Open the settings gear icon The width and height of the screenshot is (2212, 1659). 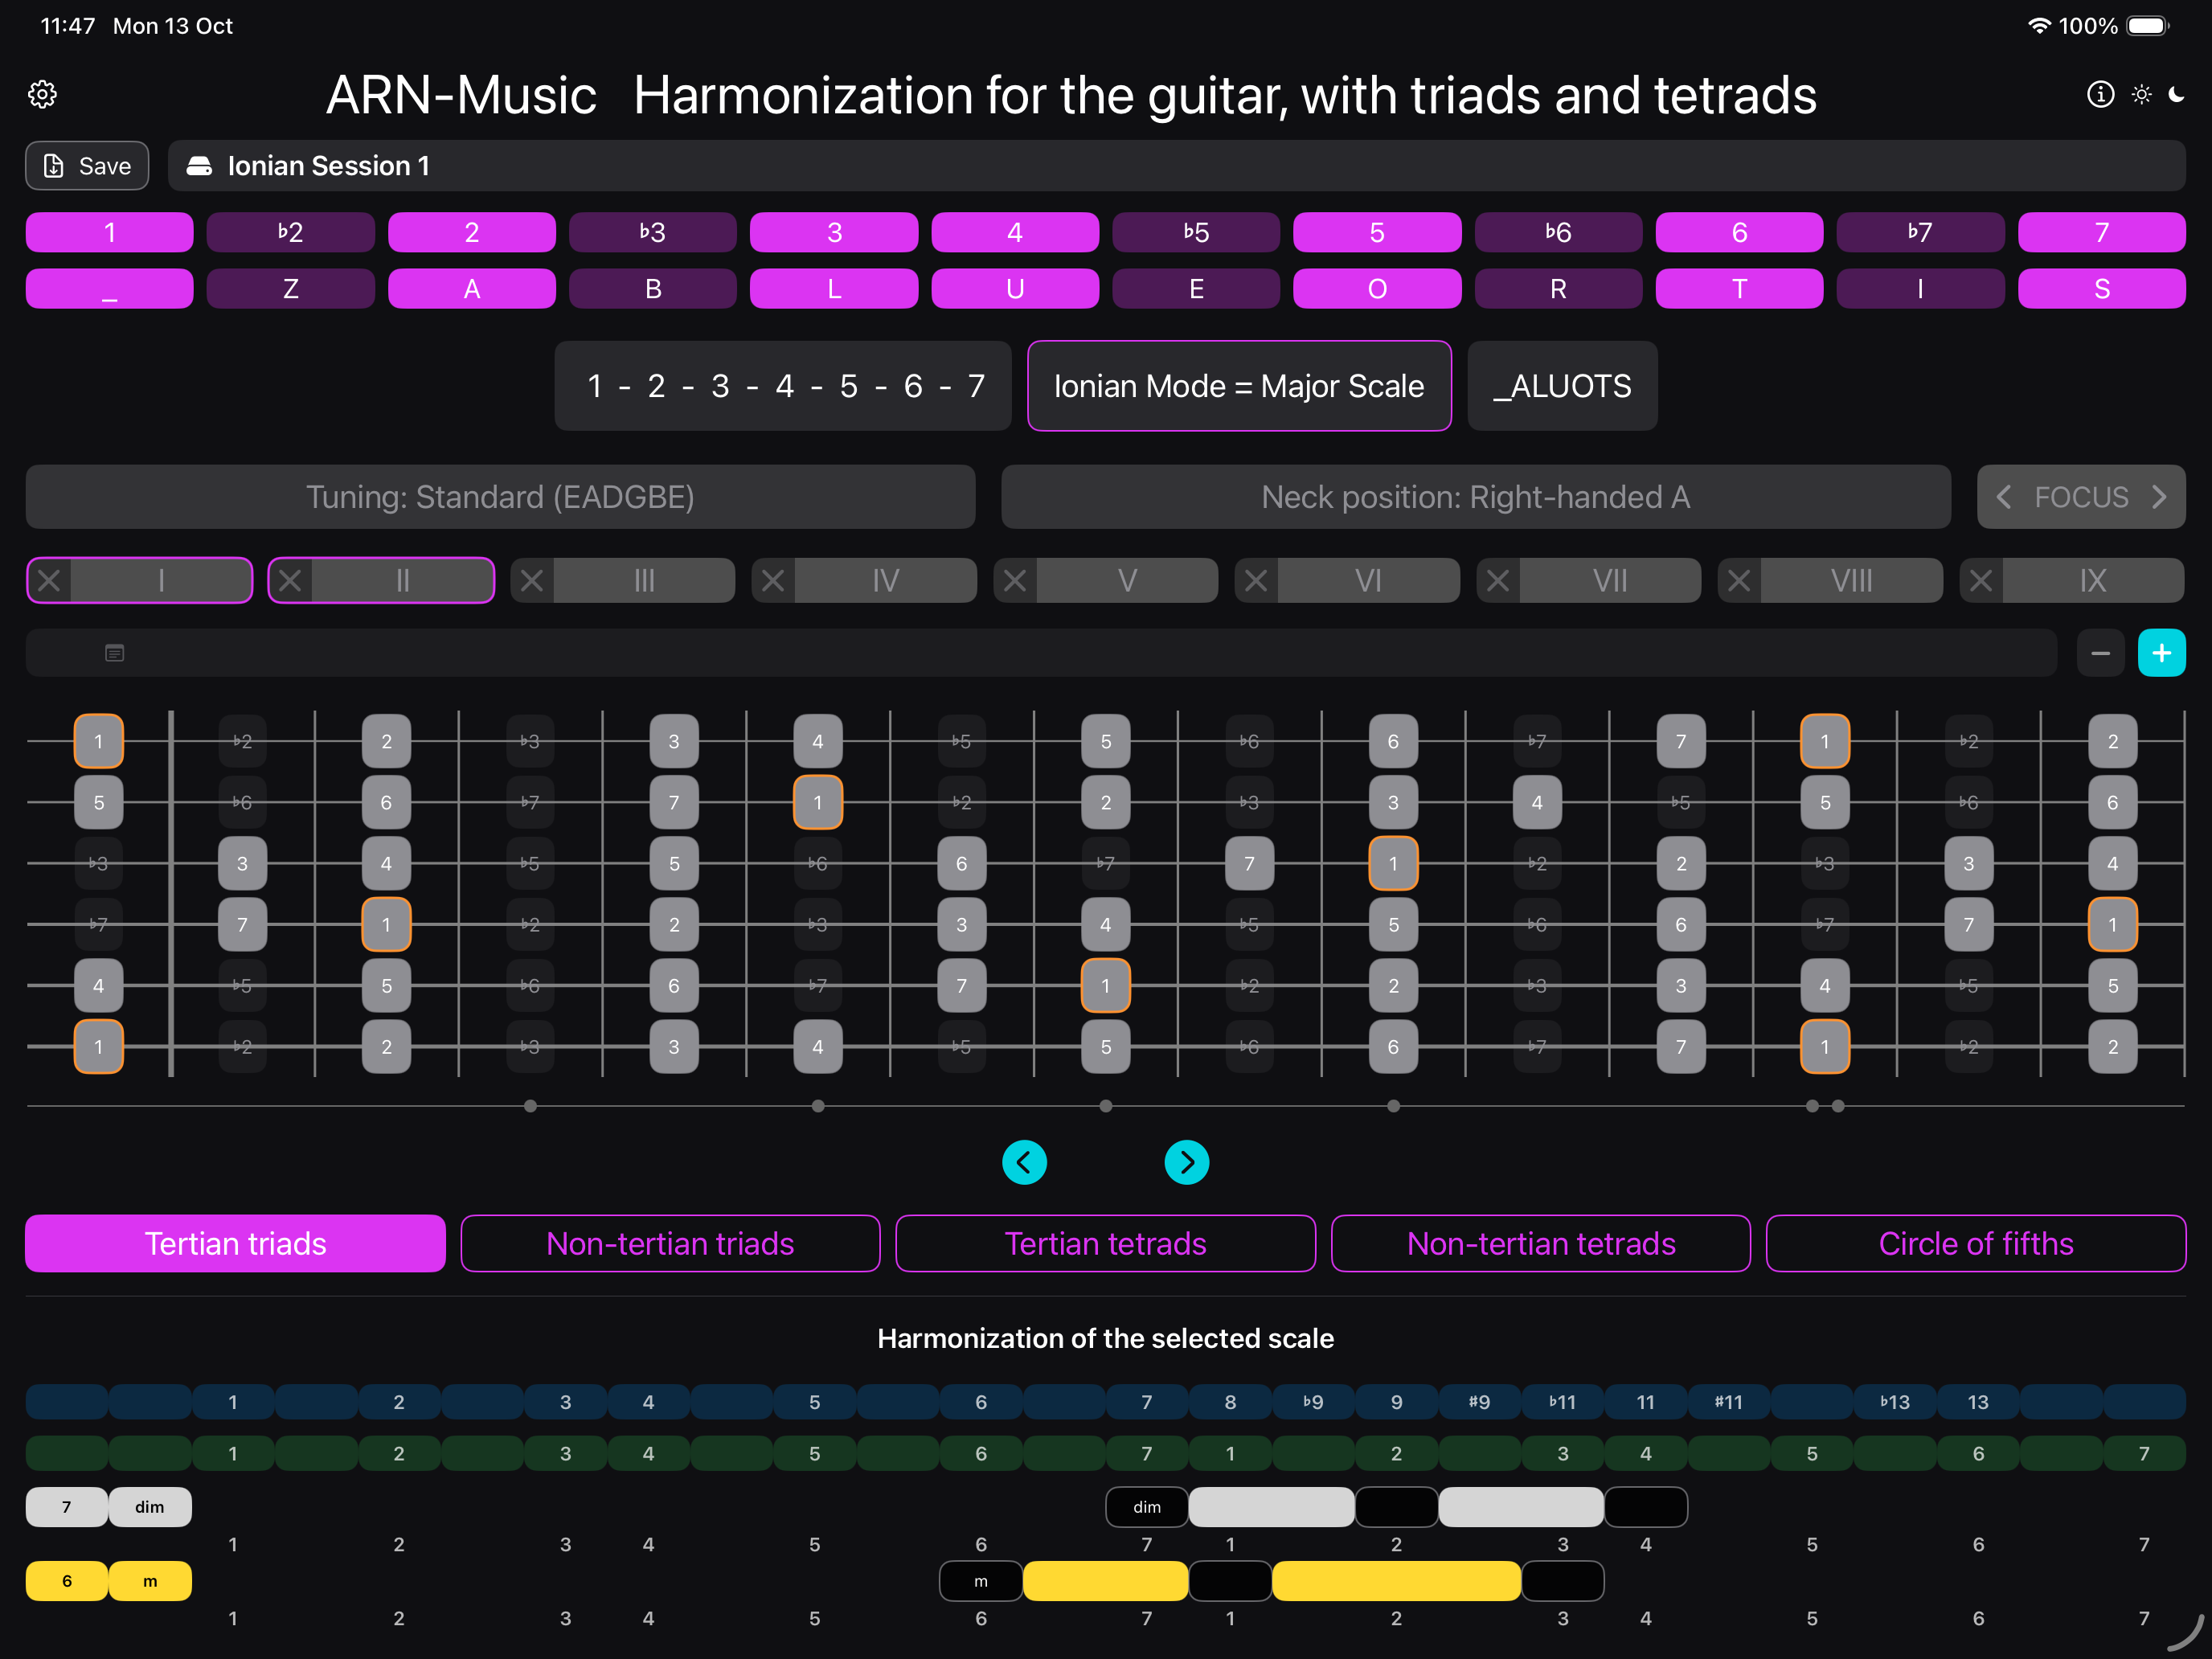pos(42,95)
